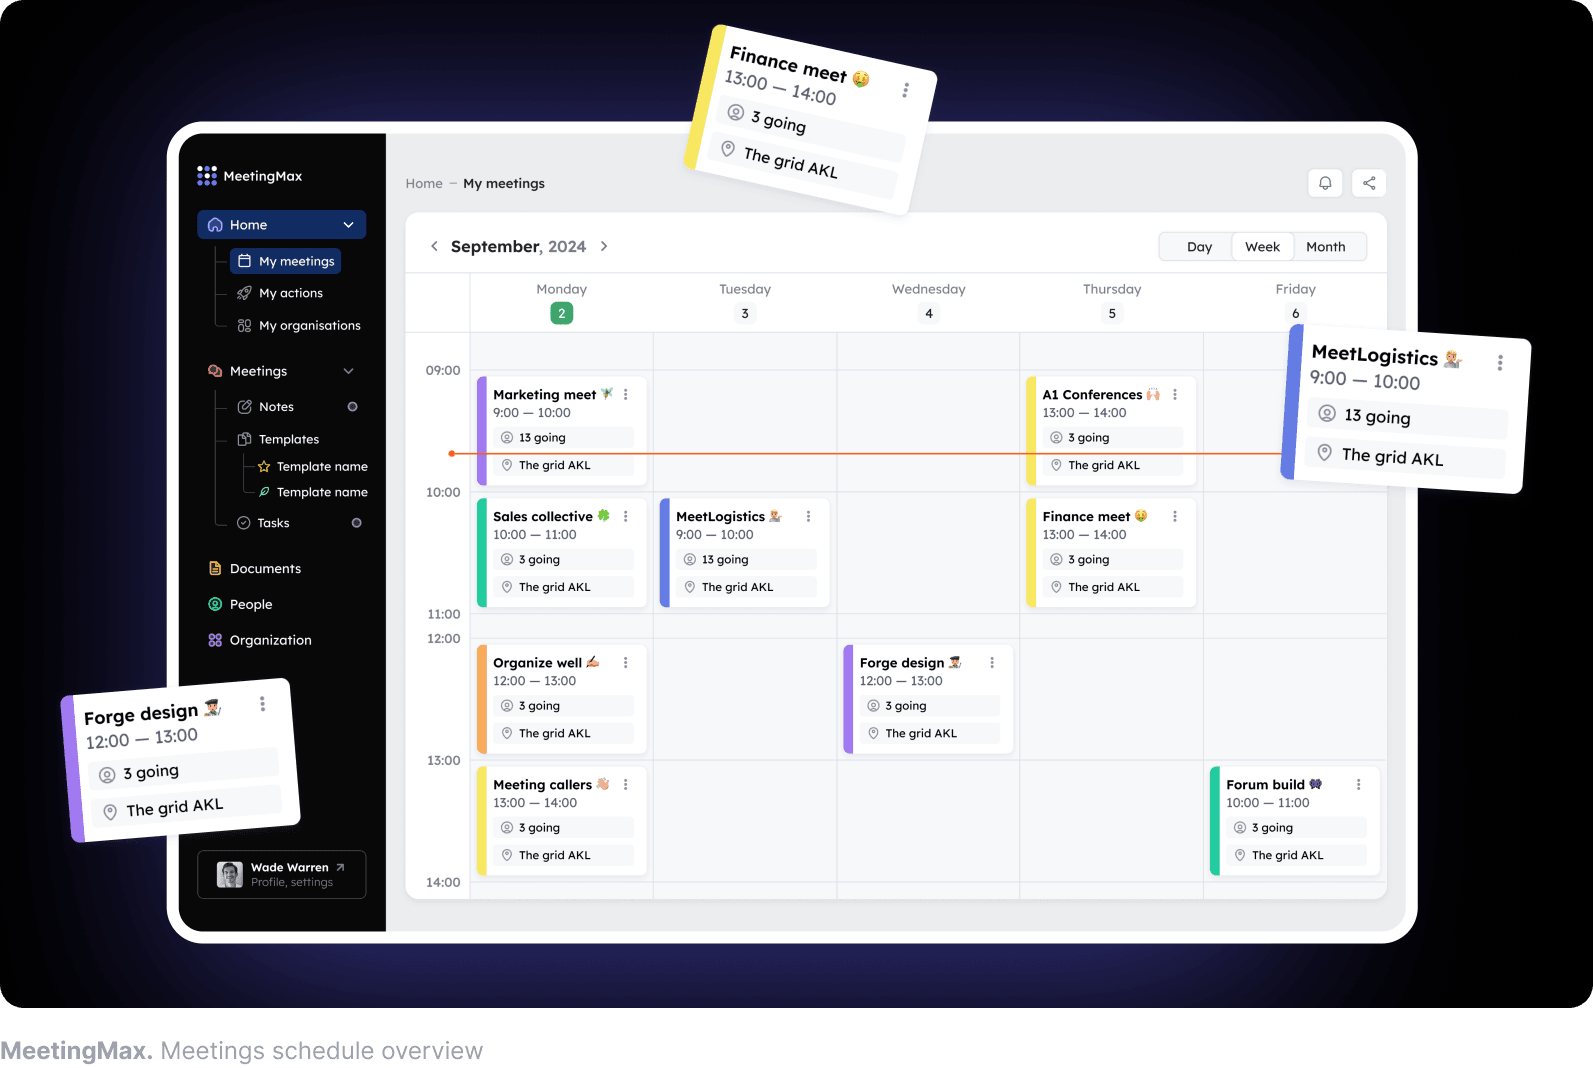
Task: Open My actions menu item
Action: click(280, 293)
